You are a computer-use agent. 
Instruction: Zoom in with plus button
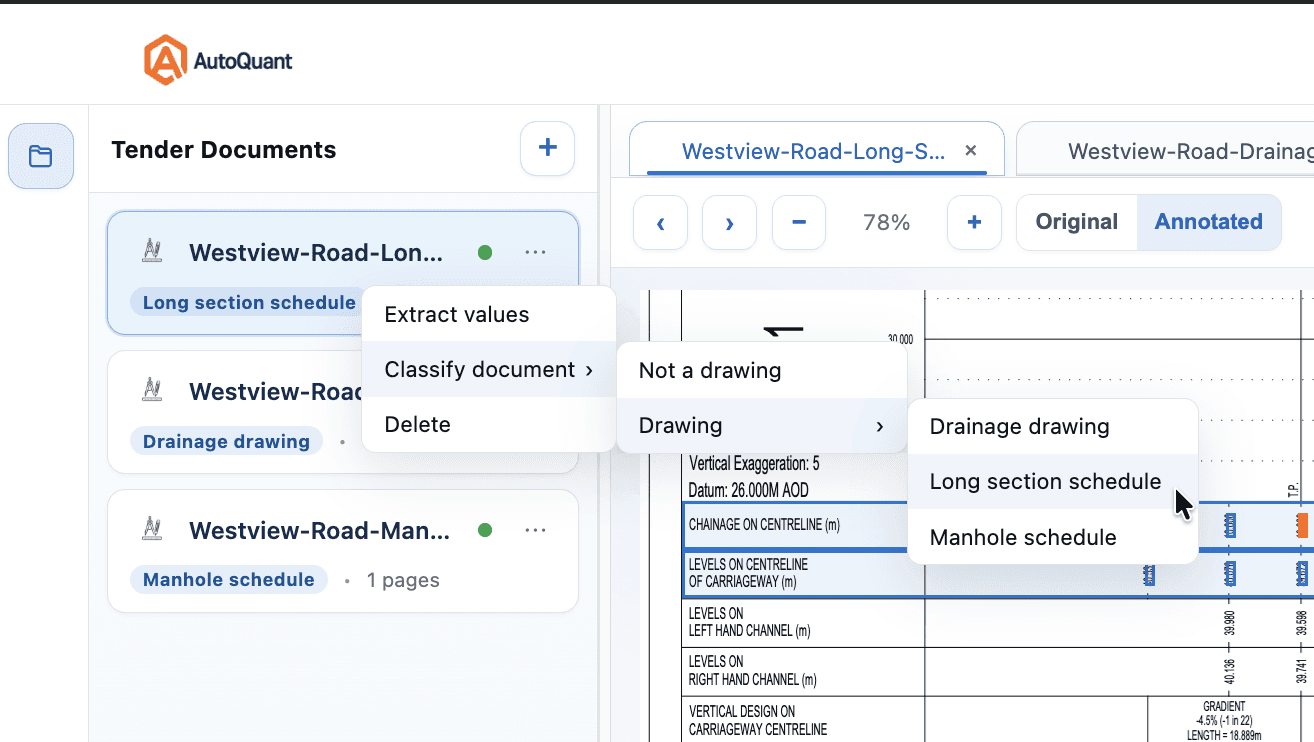[x=974, y=222]
